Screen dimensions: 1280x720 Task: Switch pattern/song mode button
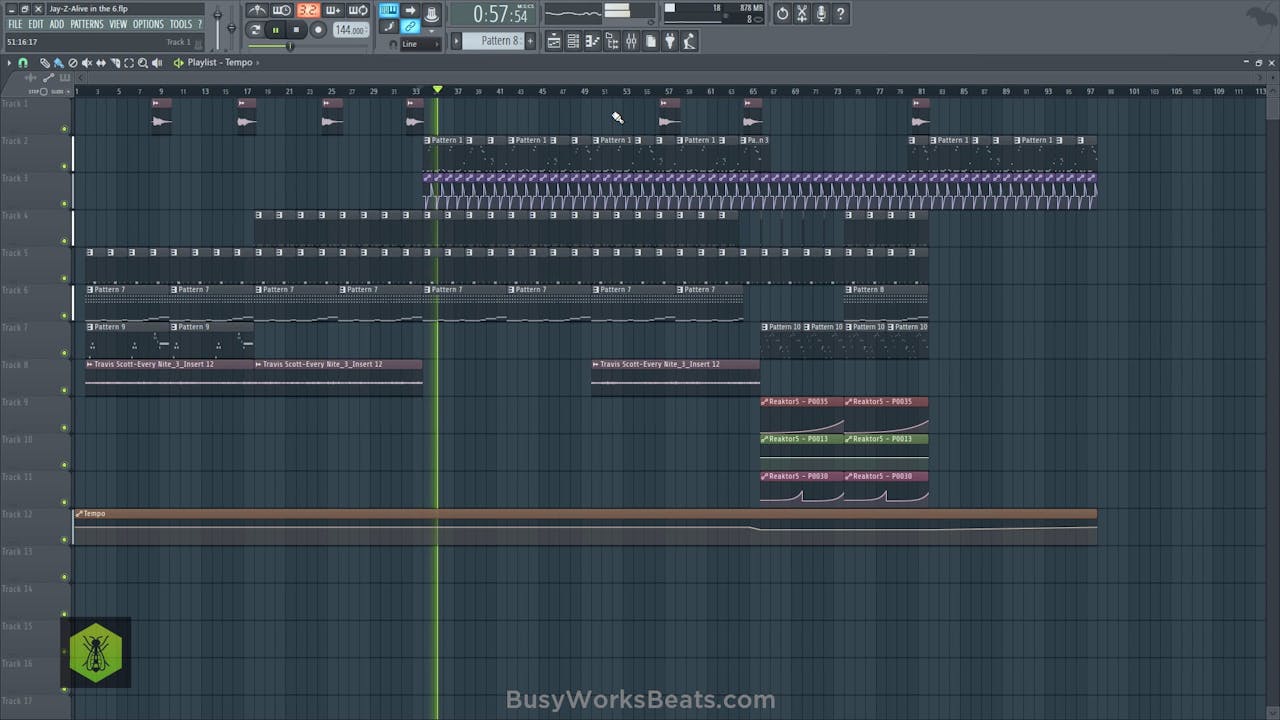click(254, 30)
